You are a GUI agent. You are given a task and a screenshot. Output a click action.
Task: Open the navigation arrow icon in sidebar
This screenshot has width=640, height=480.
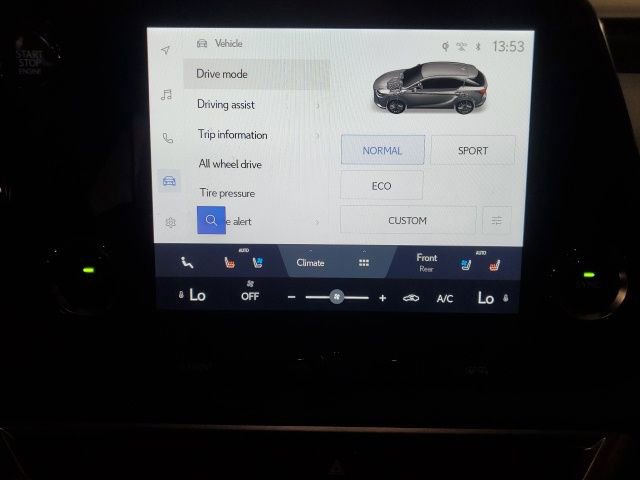tap(165, 50)
